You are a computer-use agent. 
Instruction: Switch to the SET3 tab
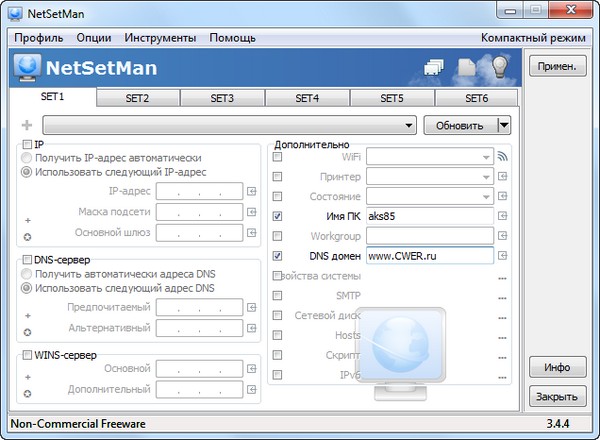click(x=222, y=98)
